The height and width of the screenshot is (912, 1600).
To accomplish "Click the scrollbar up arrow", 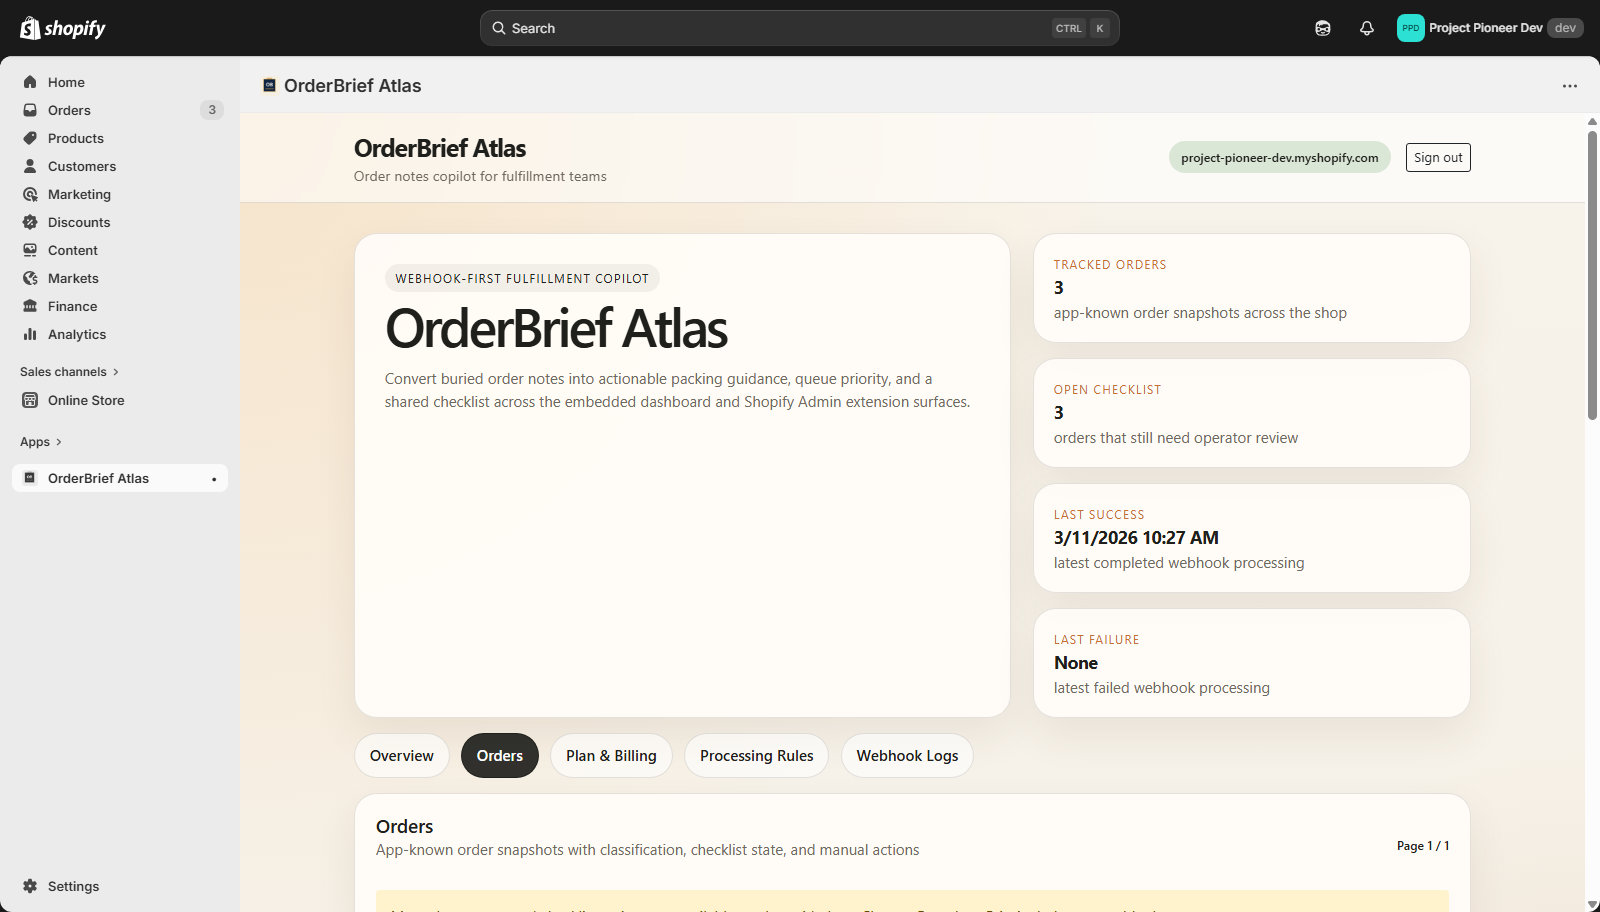I will coord(1592,121).
